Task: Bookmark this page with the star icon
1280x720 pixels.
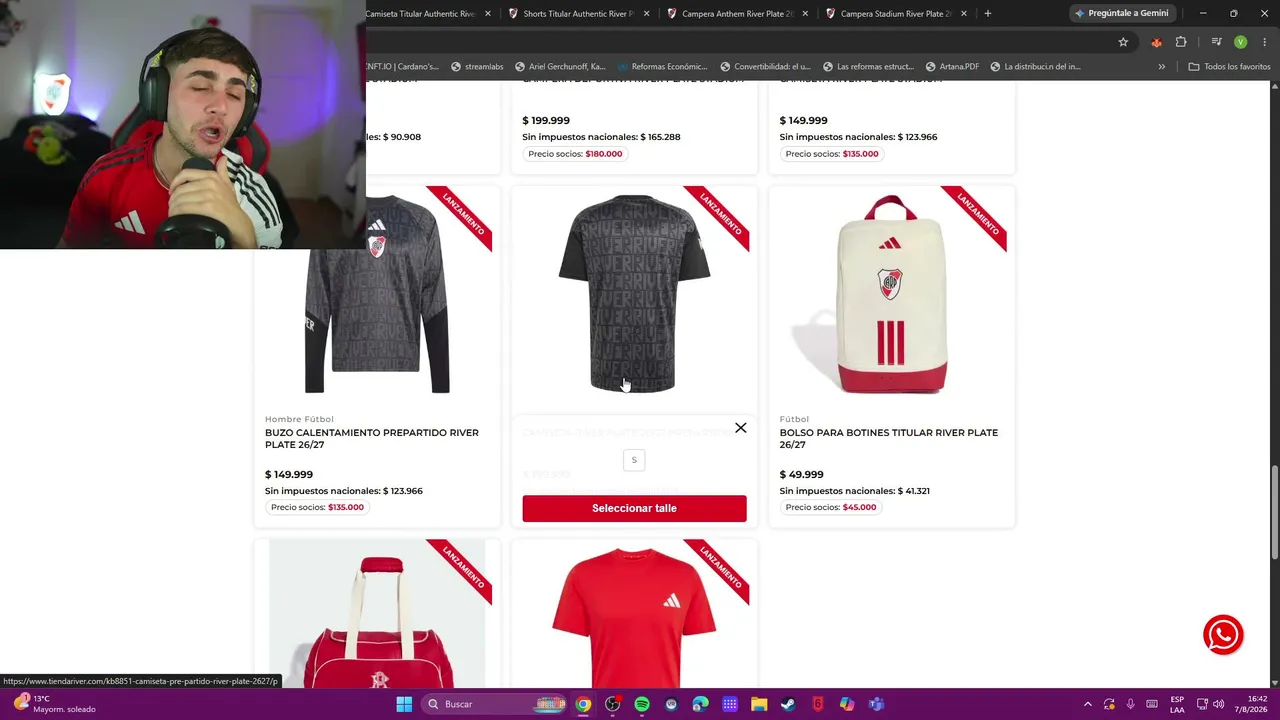Action: coord(1123,42)
